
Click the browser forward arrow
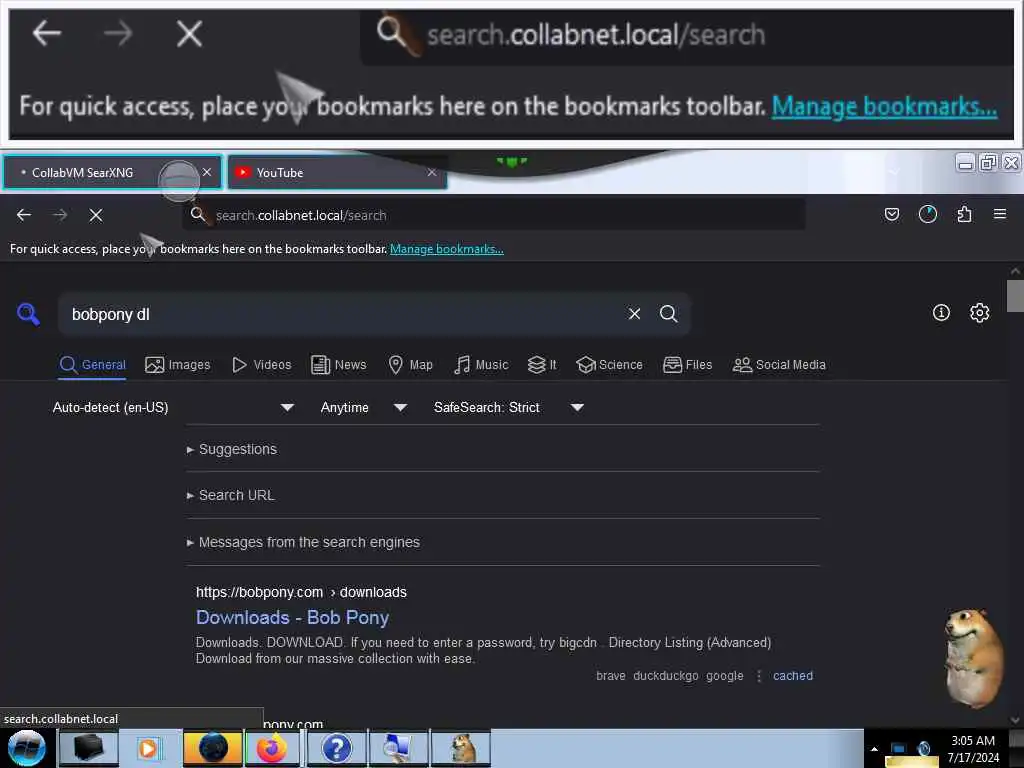(x=60, y=215)
